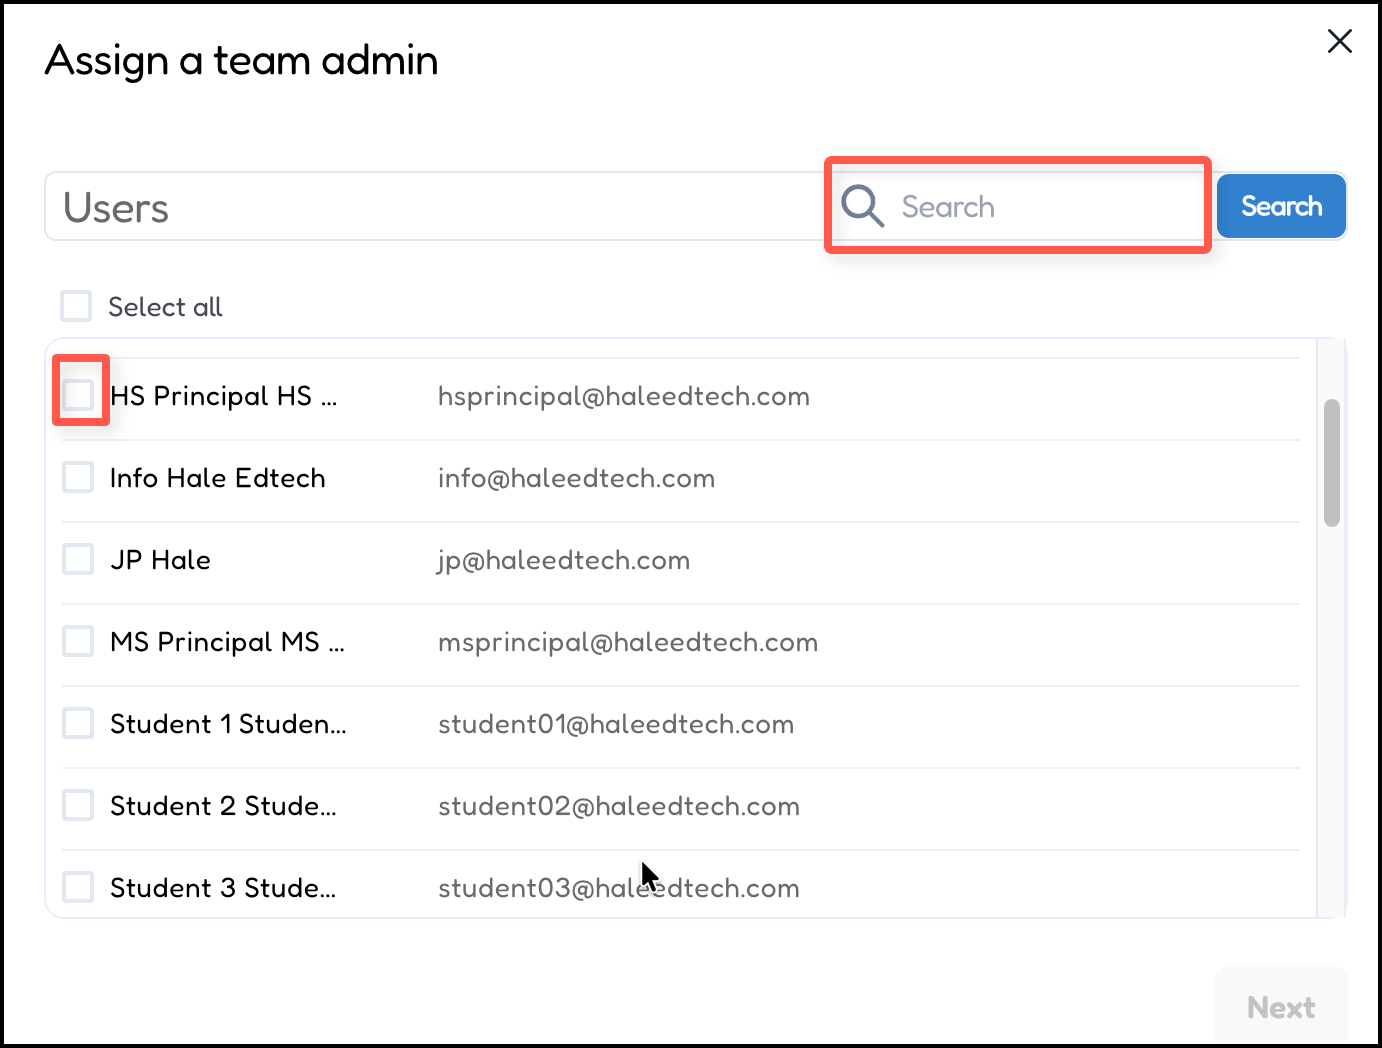Select the Student 2 checkbox
This screenshot has height=1048, width=1382.
[78, 805]
